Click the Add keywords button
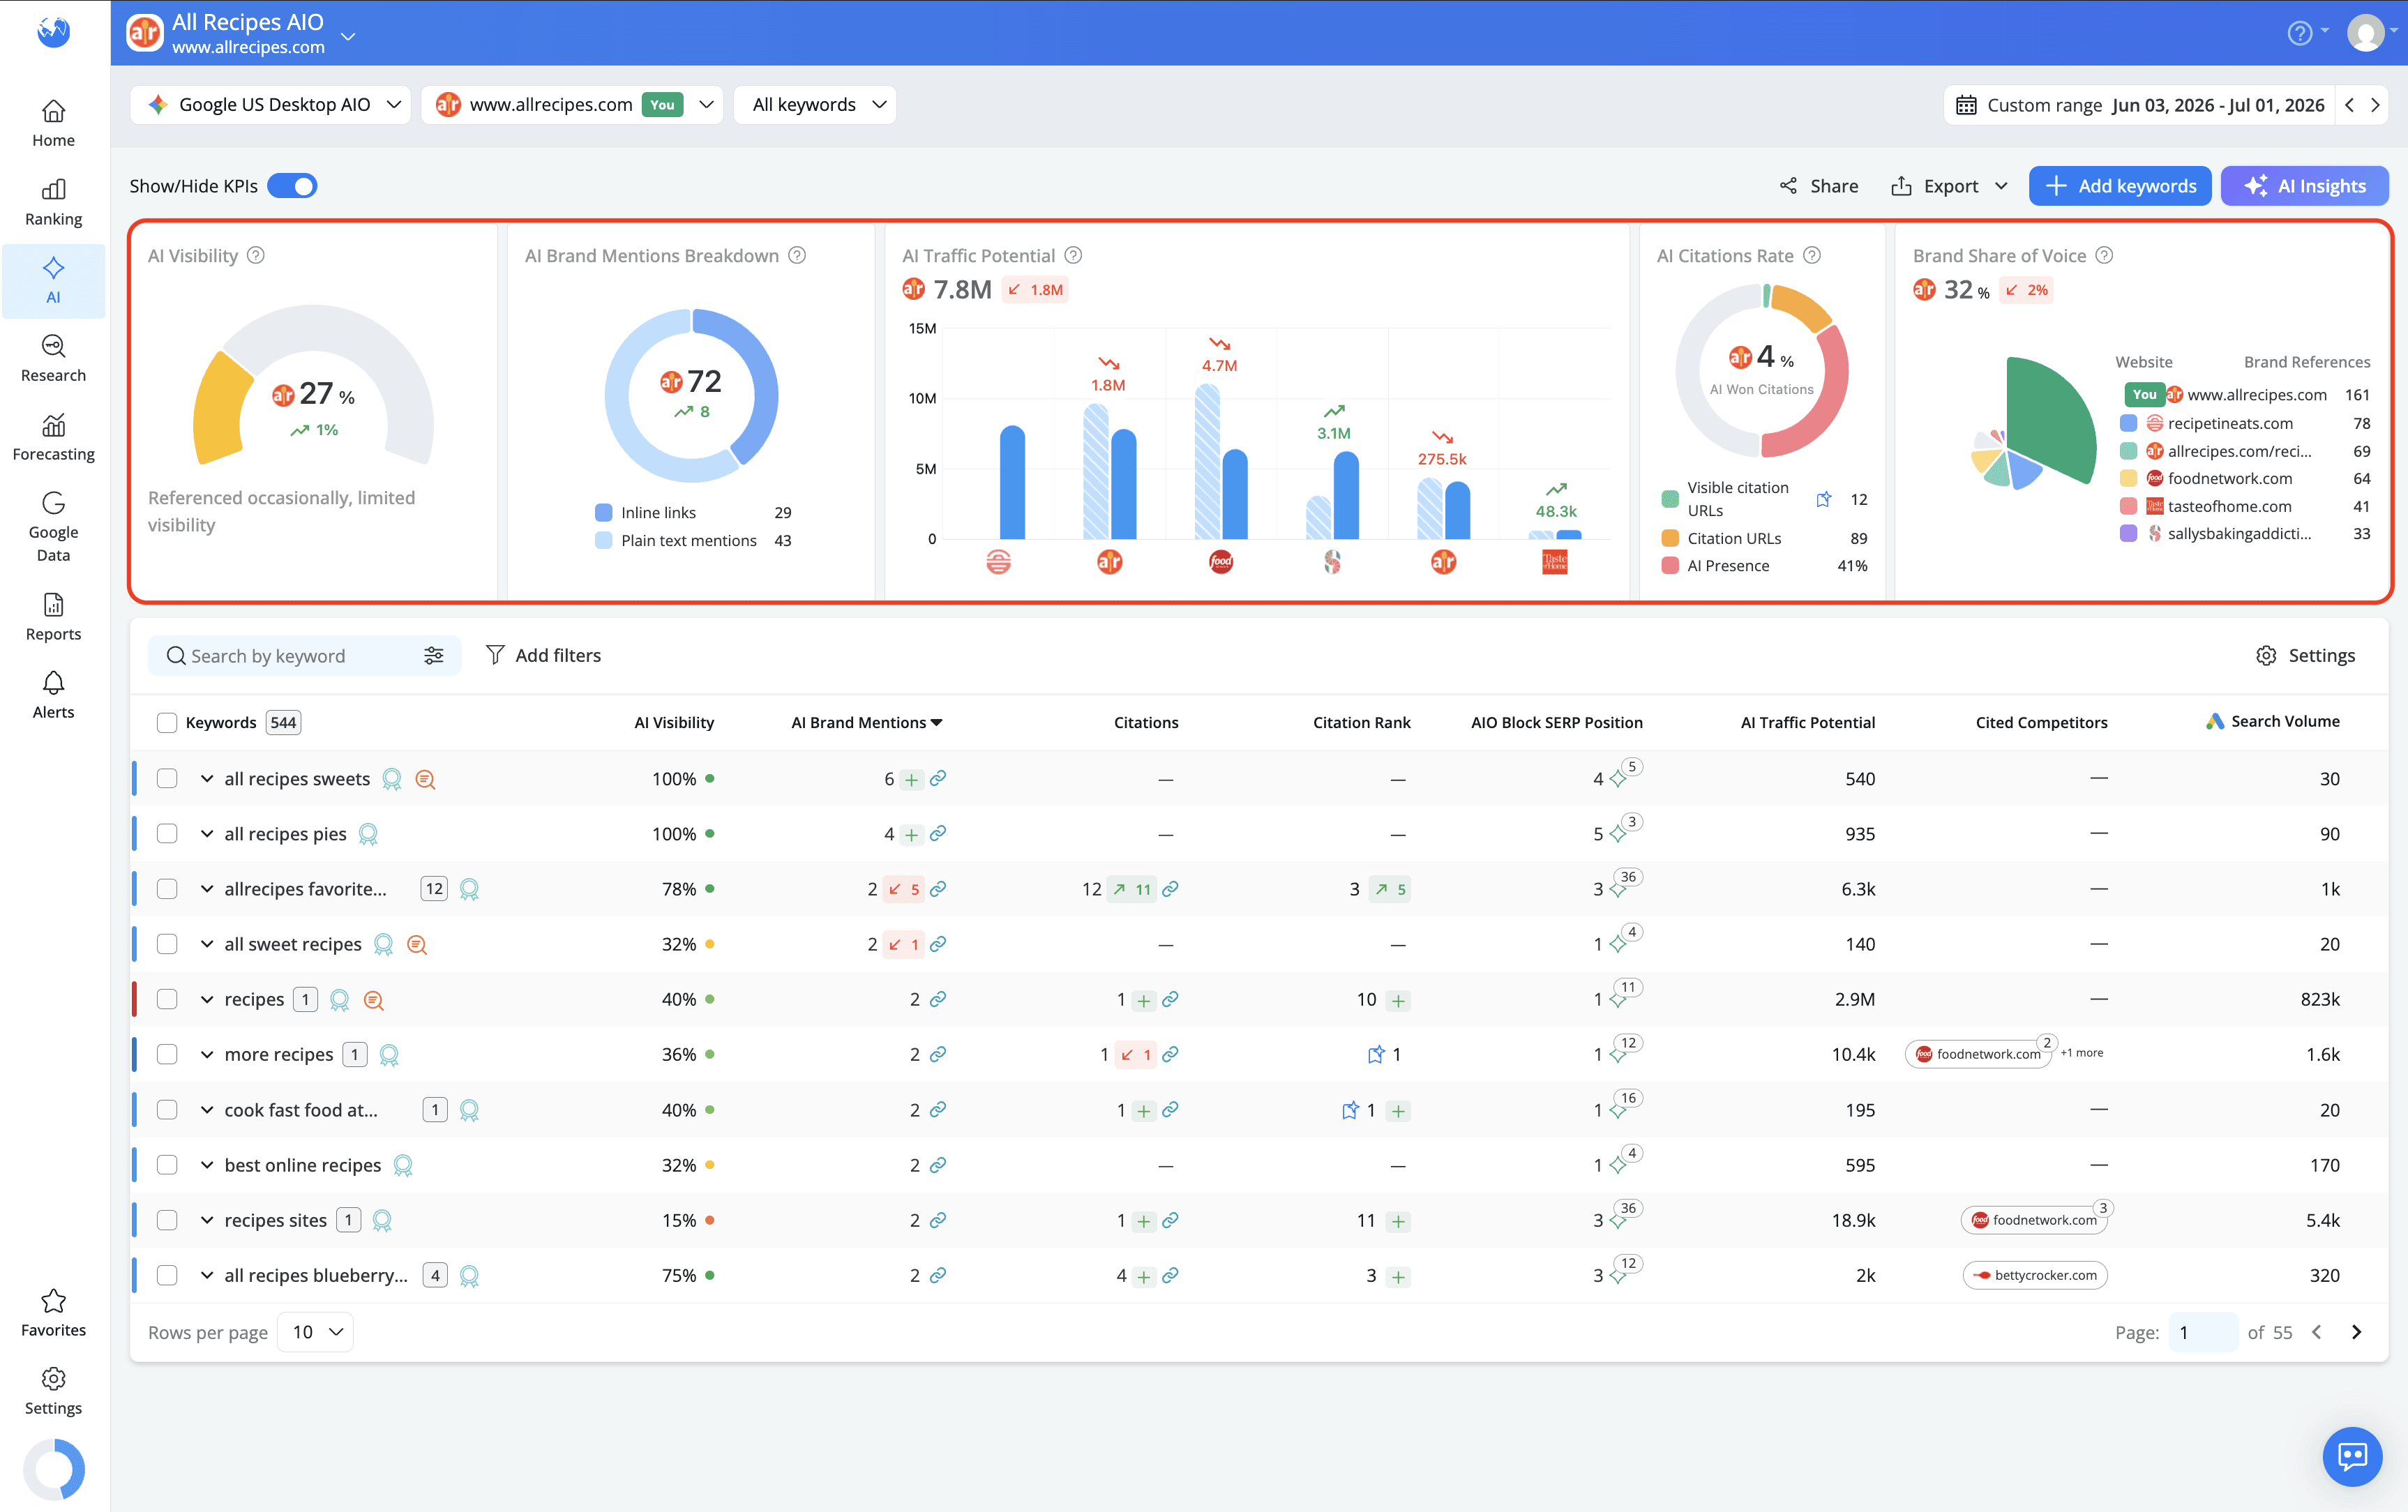Image resolution: width=2408 pixels, height=1512 pixels. point(2120,186)
